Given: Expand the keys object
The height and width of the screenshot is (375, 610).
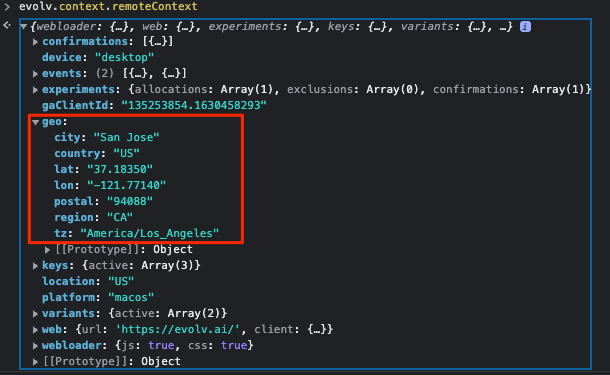Looking at the screenshot, I should (35, 266).
